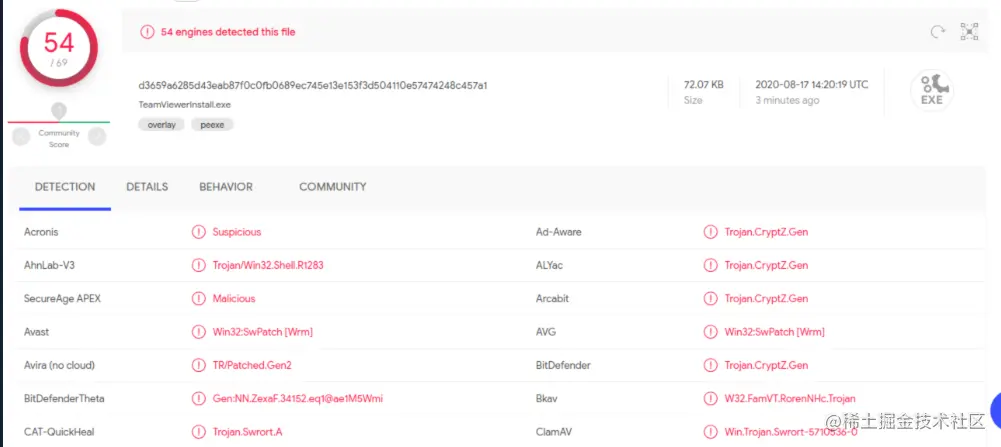Switch to the DETAILS tab
The image size is (1001, 447).
147,187
